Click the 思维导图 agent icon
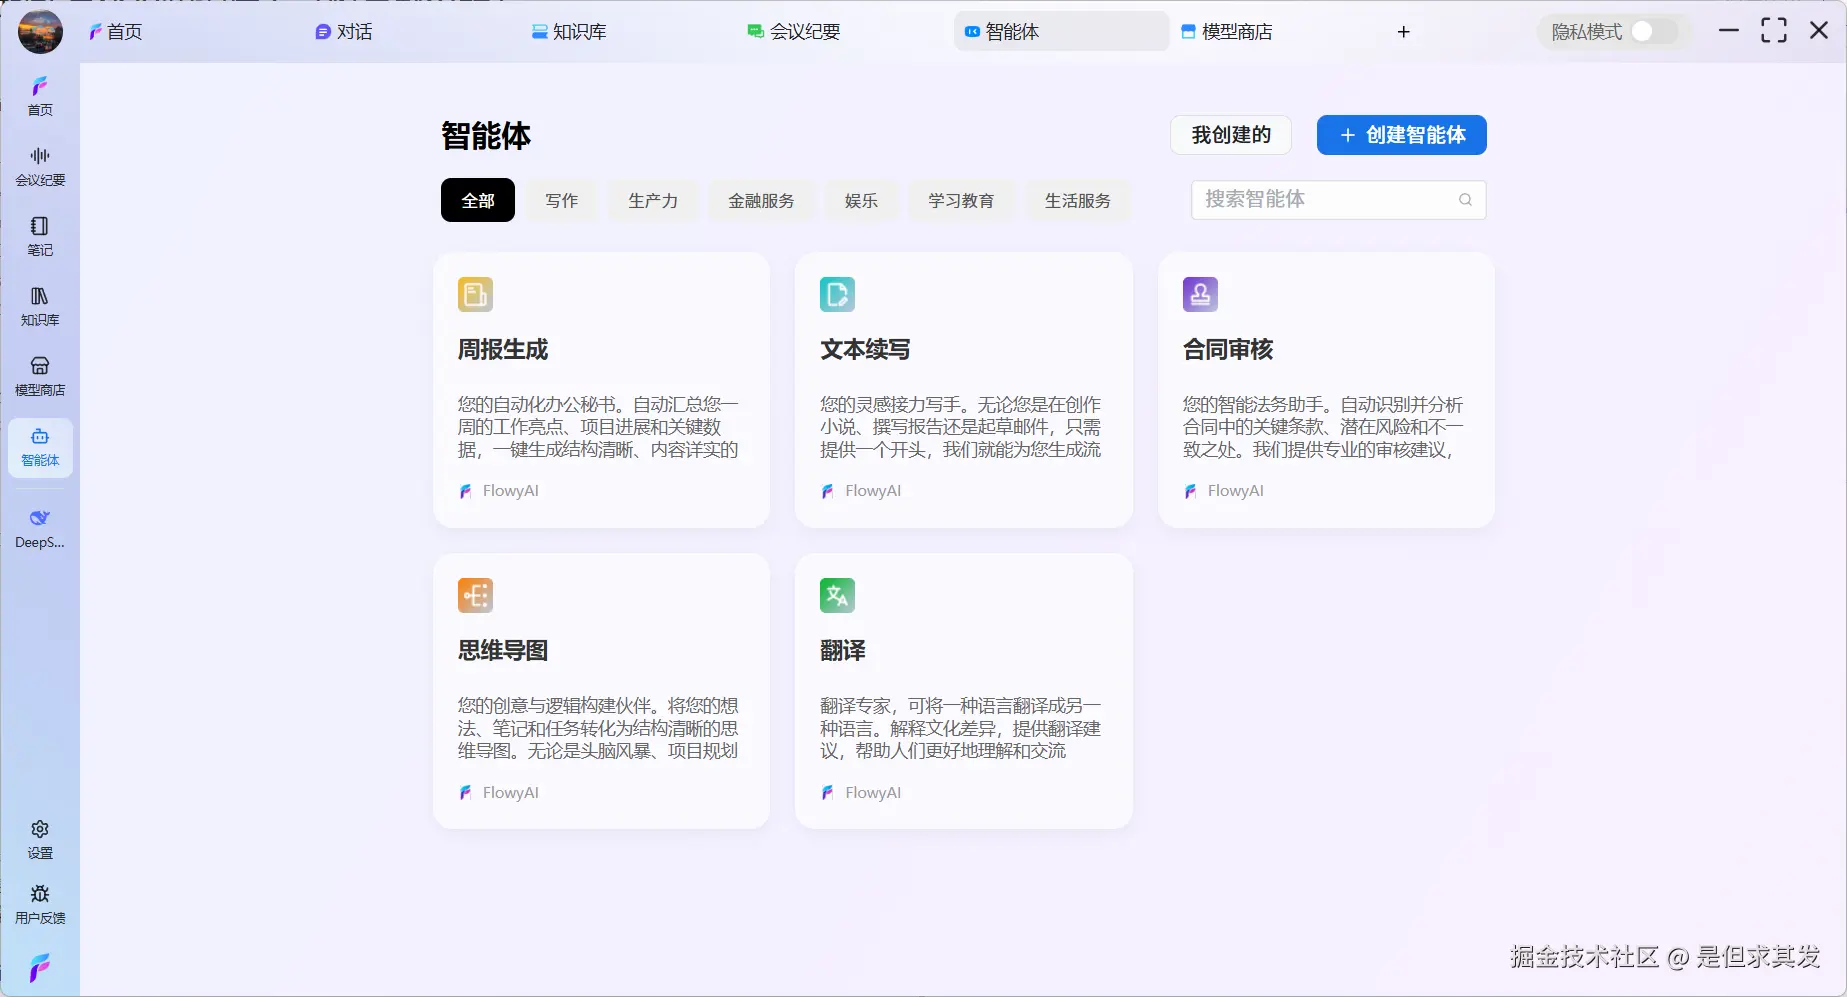The width and height of the screenshot is (1847, 997). [475, 595]
